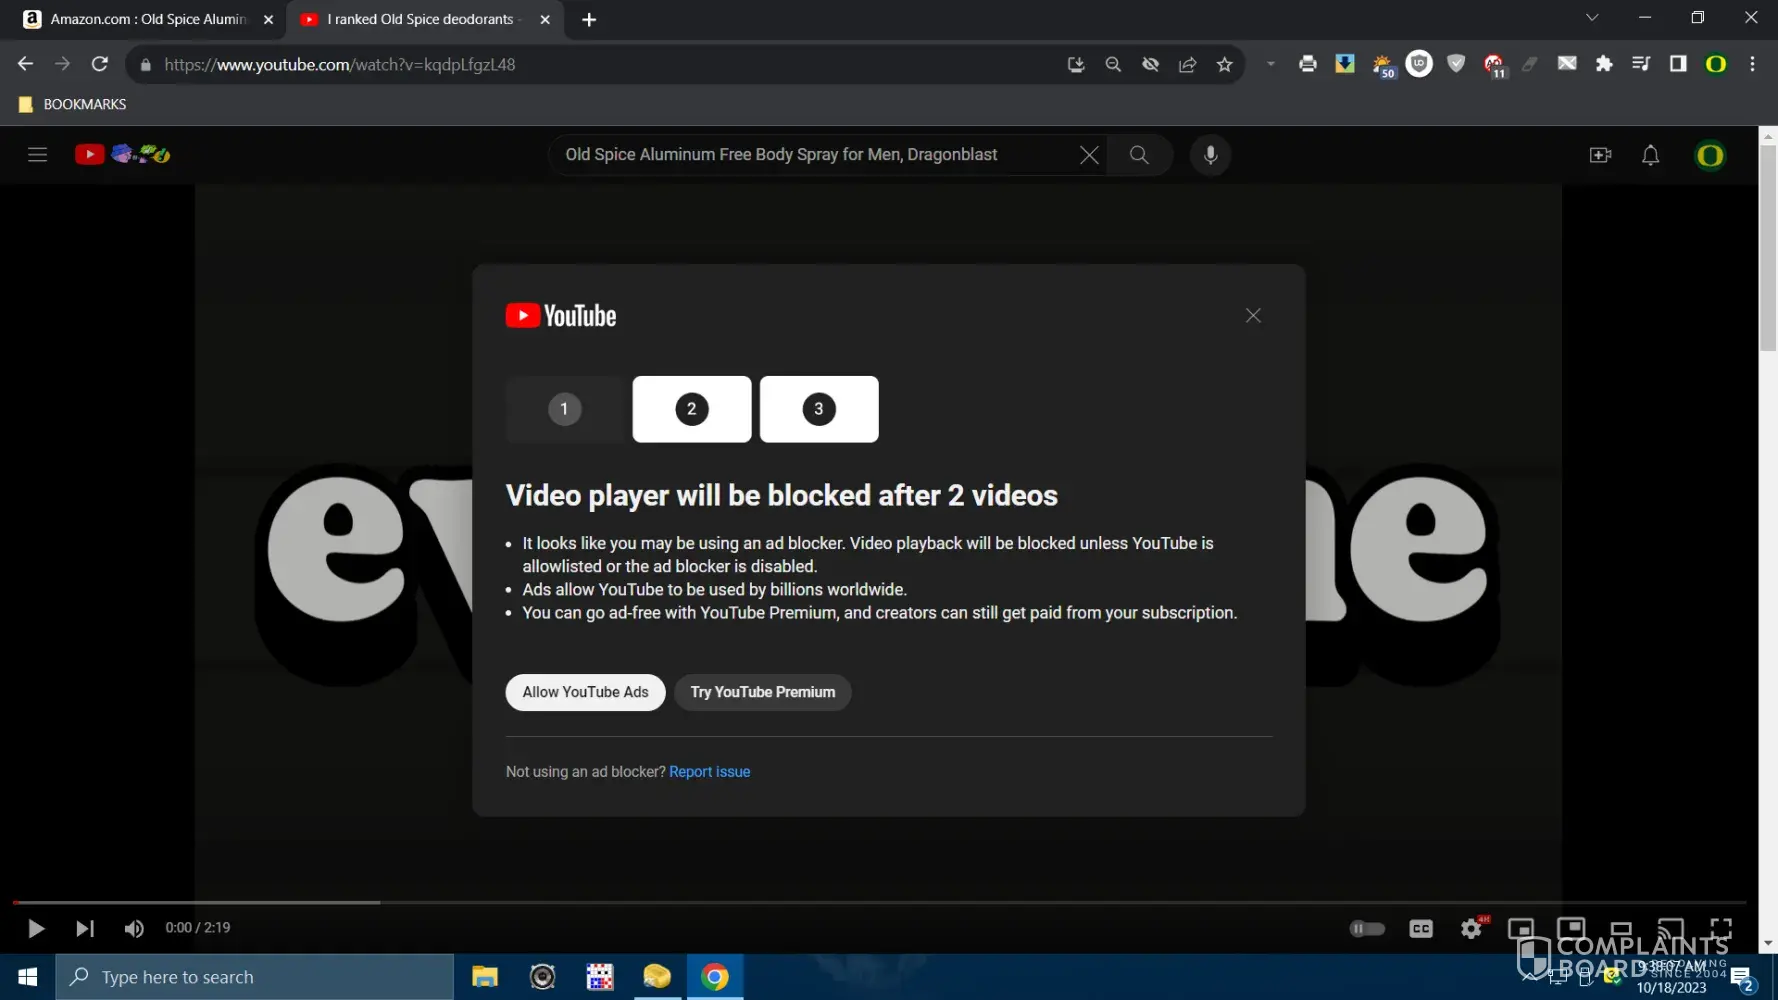Screen dimensions: 1778x1000
Task: Click the Allow YouTube Ads button
Action: pyautogui.click(x=585, y=692)
